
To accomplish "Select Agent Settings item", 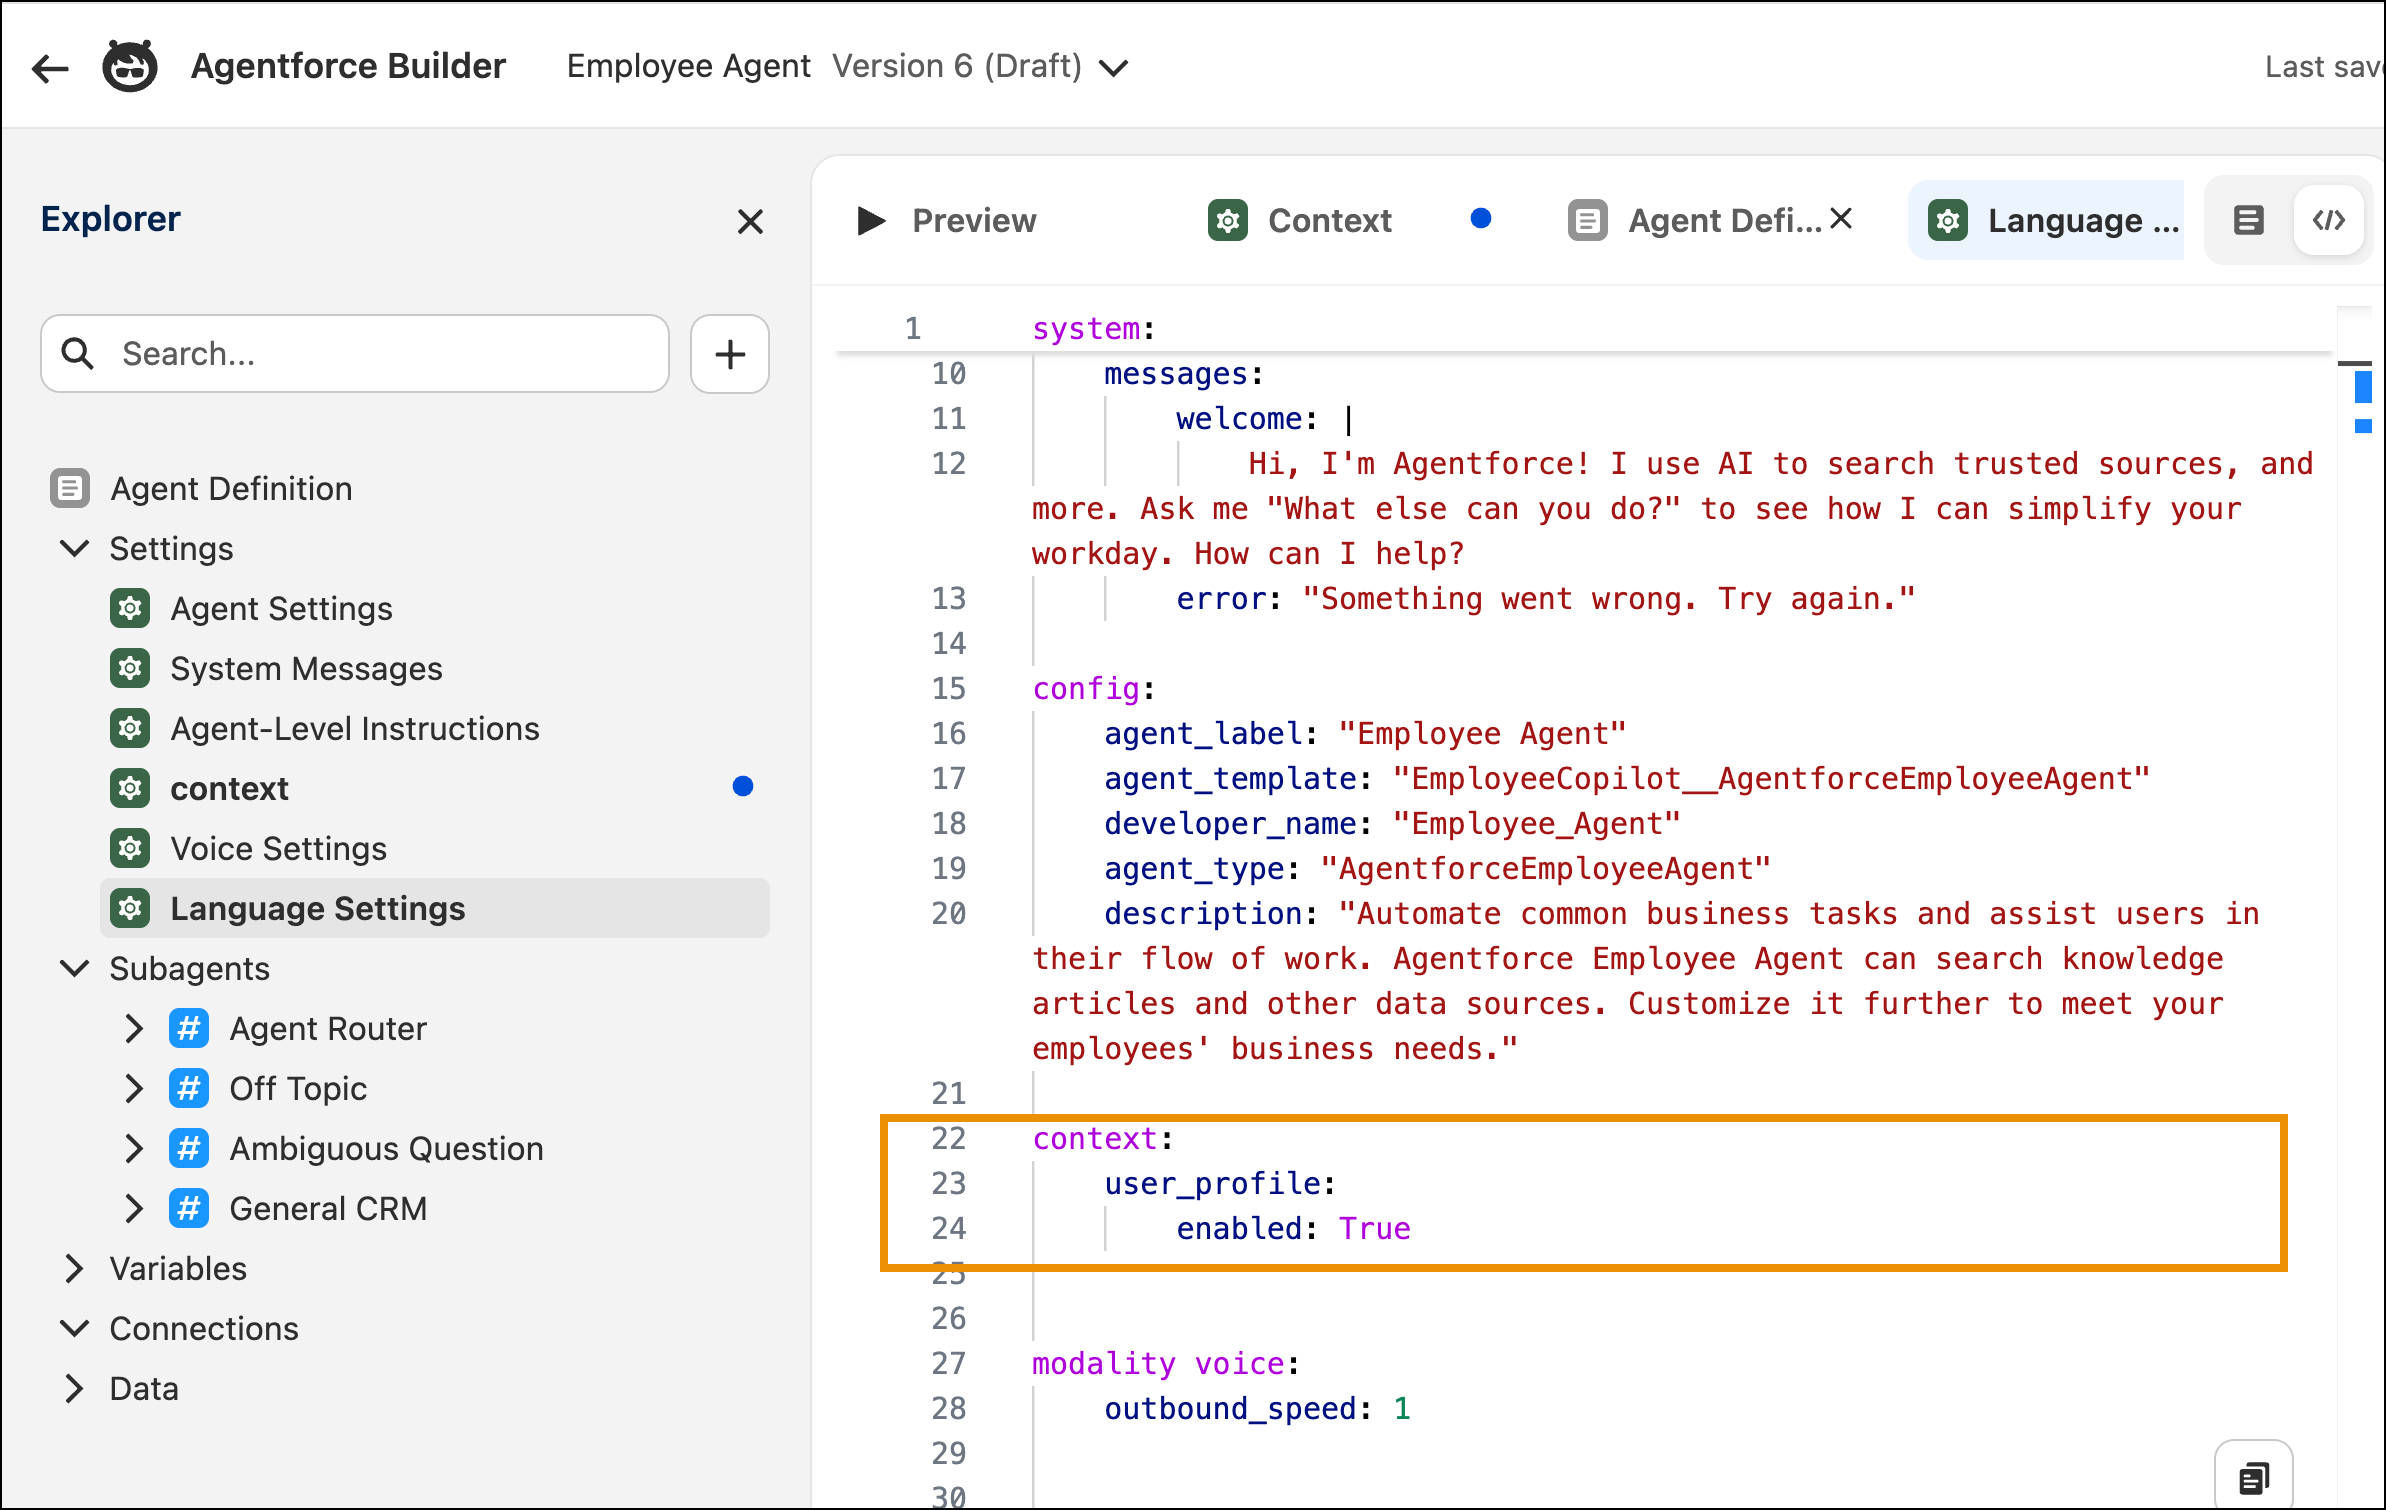I will pos(281,608).
